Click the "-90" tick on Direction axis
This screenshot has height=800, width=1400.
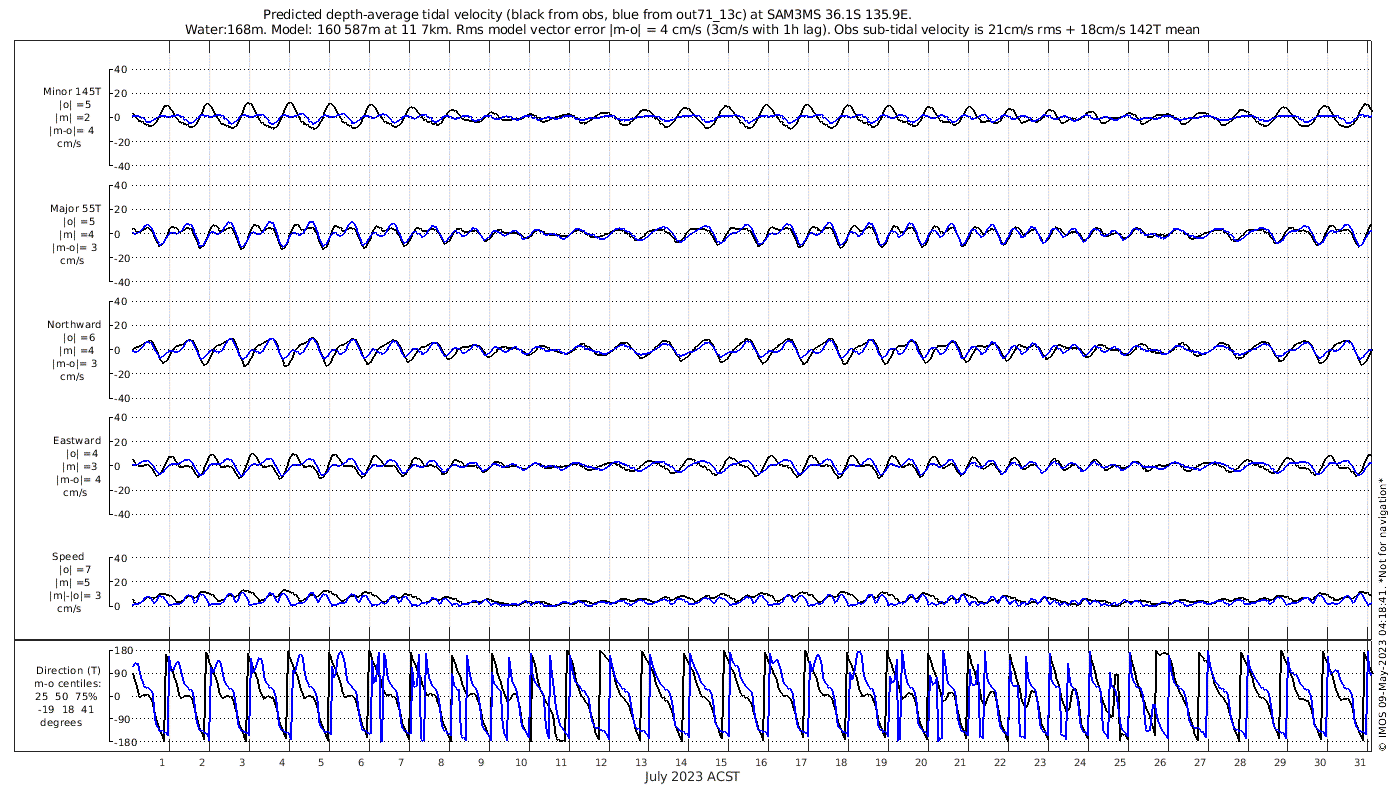(126, 719)
